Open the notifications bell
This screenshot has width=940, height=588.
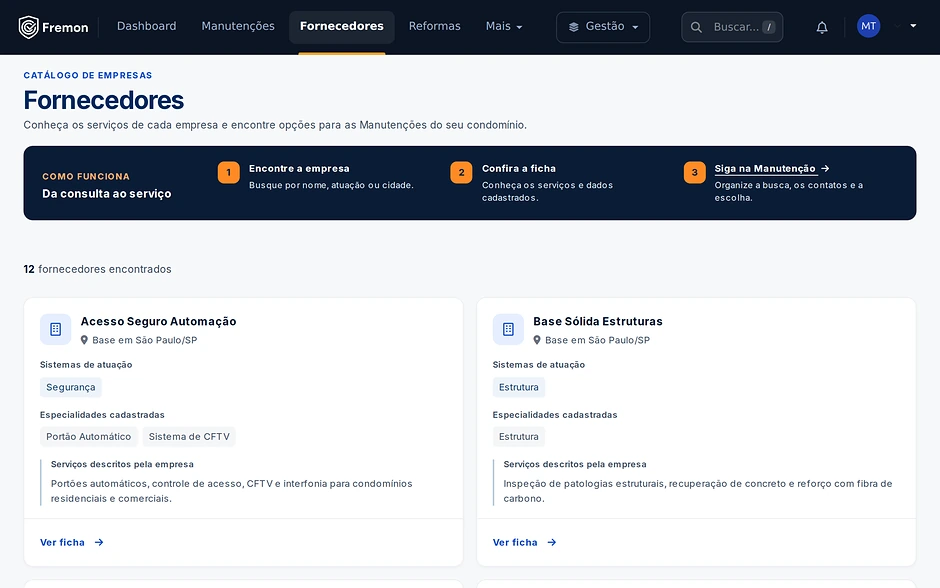pyautogui.click(x=822, y=27)
